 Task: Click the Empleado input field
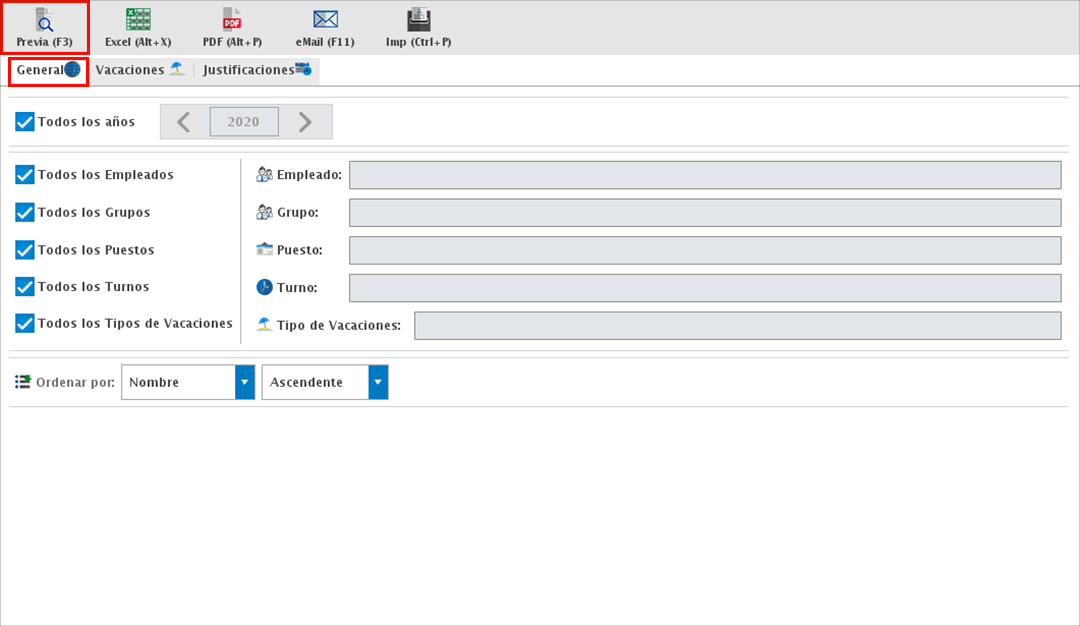(x=704, y=175)
